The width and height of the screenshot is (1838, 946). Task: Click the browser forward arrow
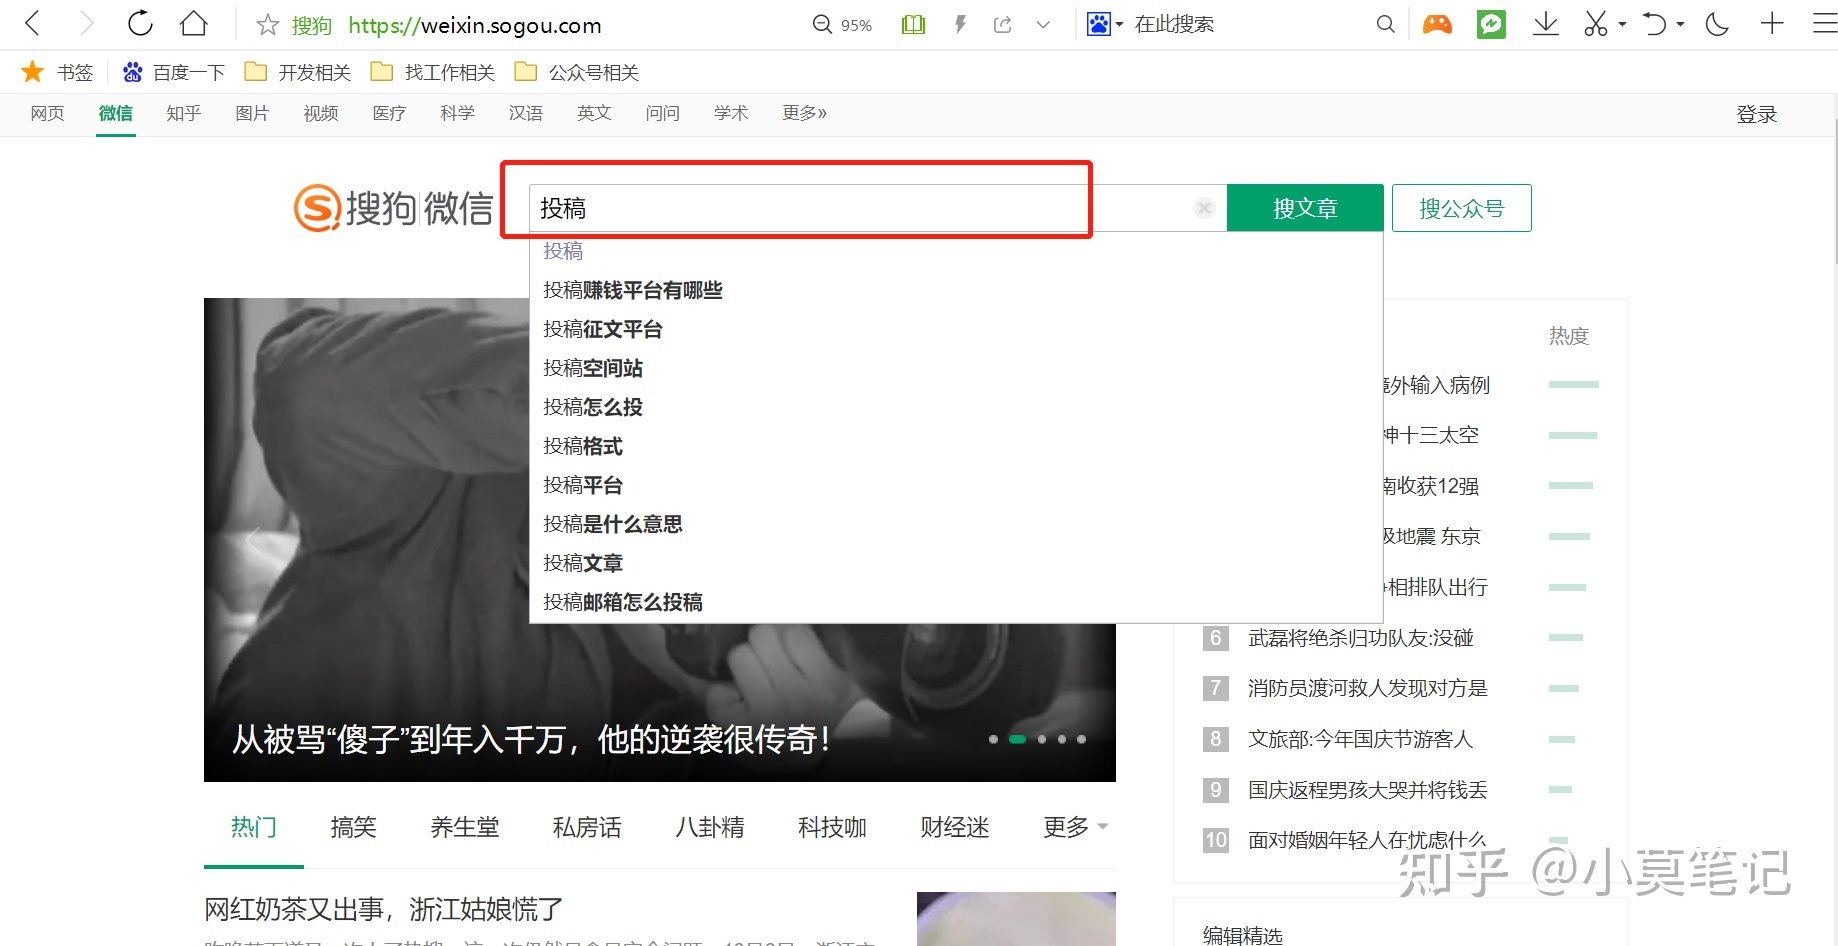tap(86, 24)
